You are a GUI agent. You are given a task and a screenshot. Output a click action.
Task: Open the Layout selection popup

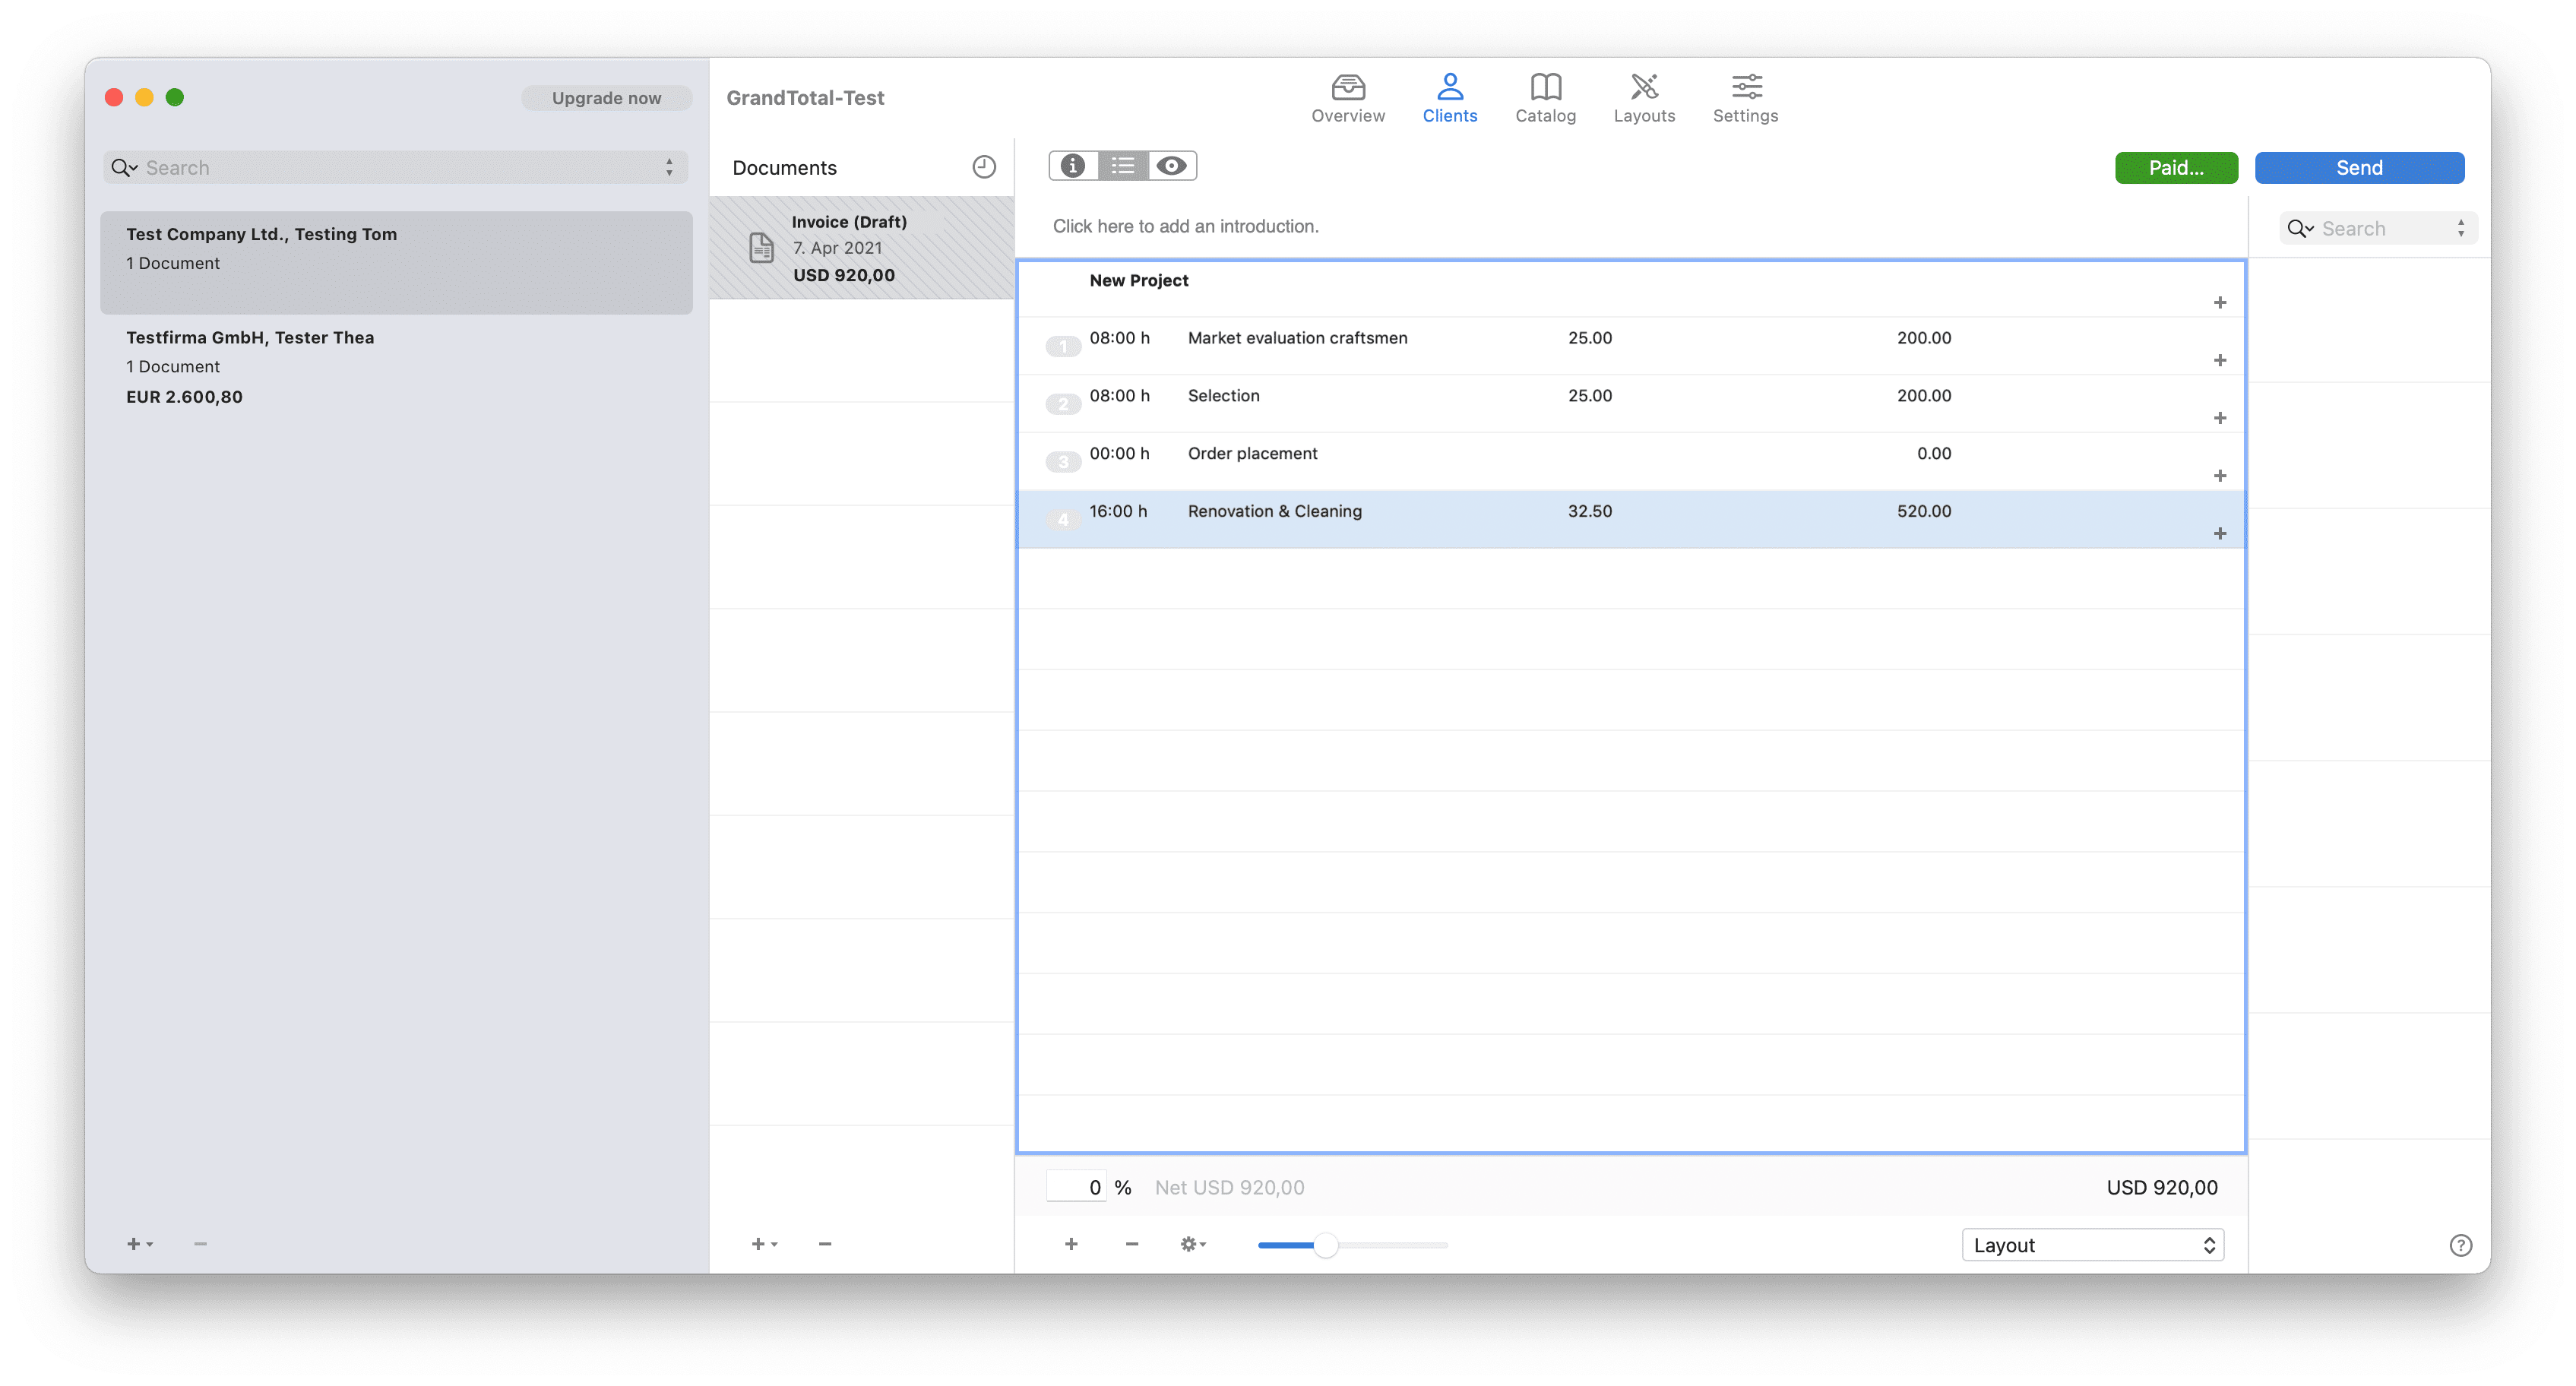(x=2092, y=1244)
